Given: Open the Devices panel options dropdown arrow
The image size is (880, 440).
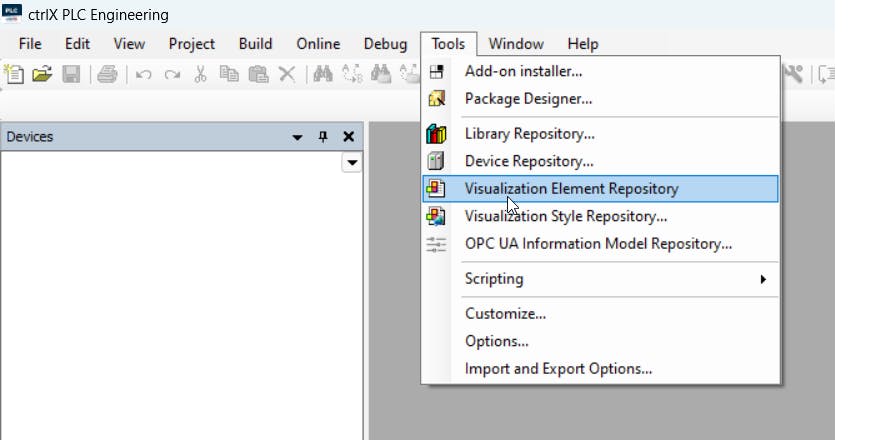Looking at the screenshot, I should 297,137.
